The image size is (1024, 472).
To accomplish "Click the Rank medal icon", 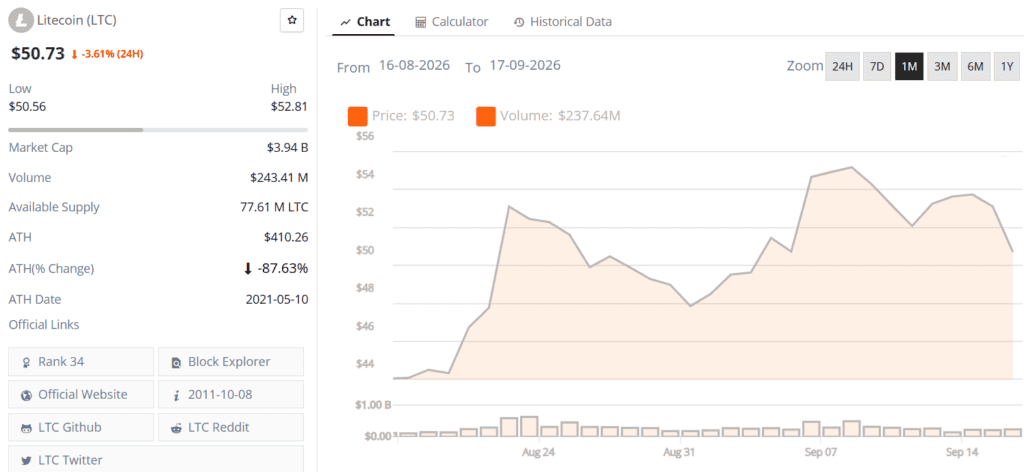I will (x=26, y=362).
